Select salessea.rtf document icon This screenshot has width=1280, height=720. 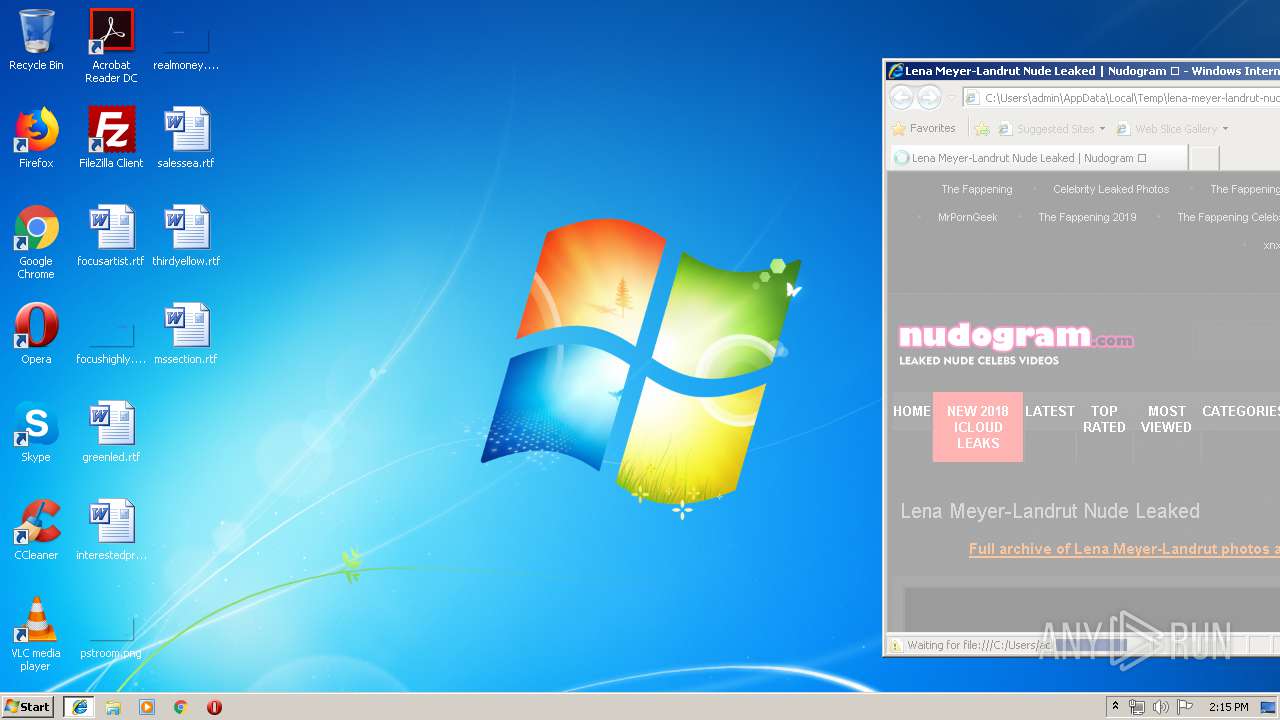[x=186, y=138]
